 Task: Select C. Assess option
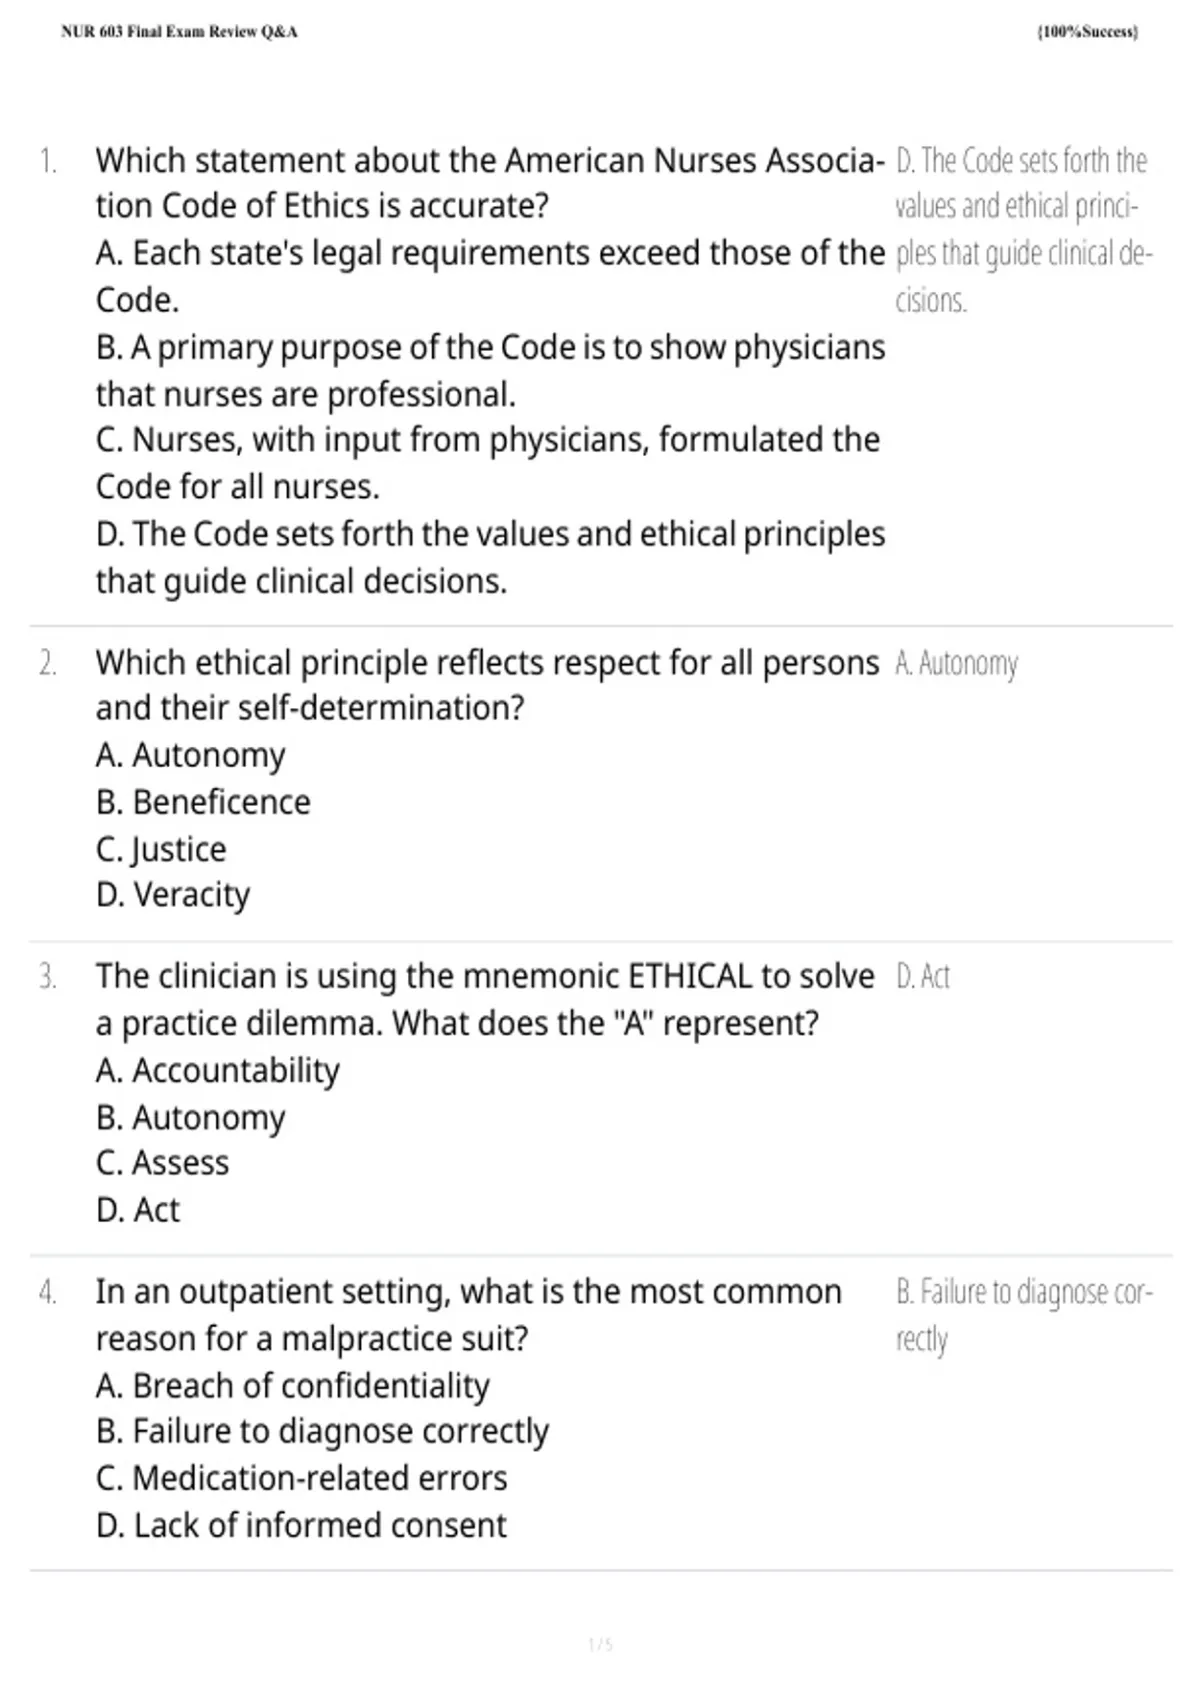(162, 1163)
